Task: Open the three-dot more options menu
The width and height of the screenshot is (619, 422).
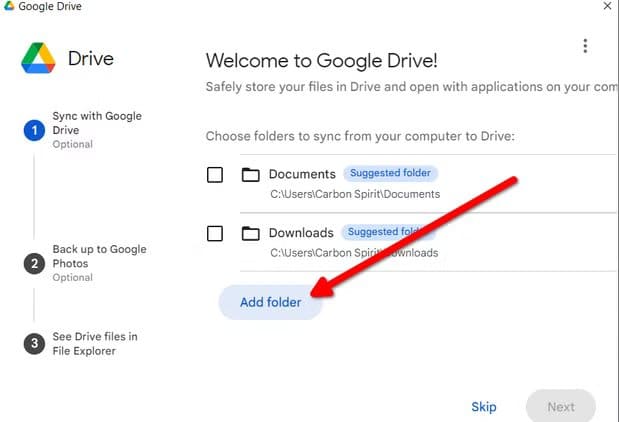Action: coord(585,46)
